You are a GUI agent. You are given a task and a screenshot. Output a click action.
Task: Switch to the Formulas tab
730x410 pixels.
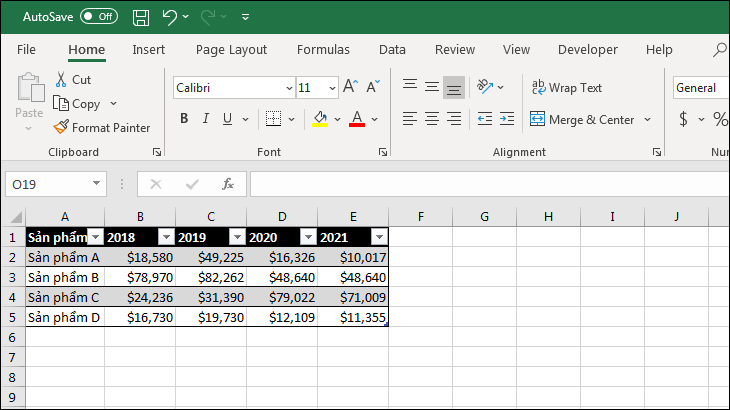click(323, 49)
